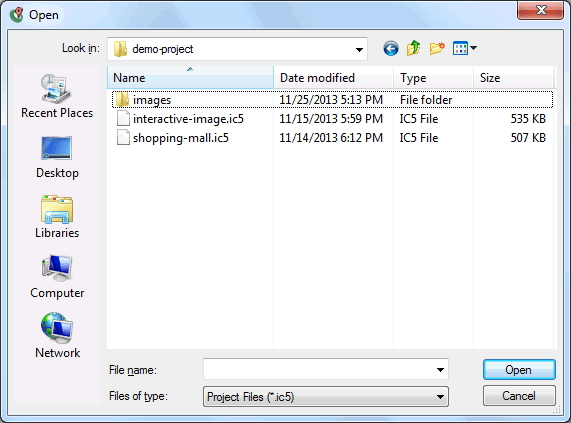Screen dimensions: 571x423
Task: Cancel the Open dialog
Action: coord(519,396)
